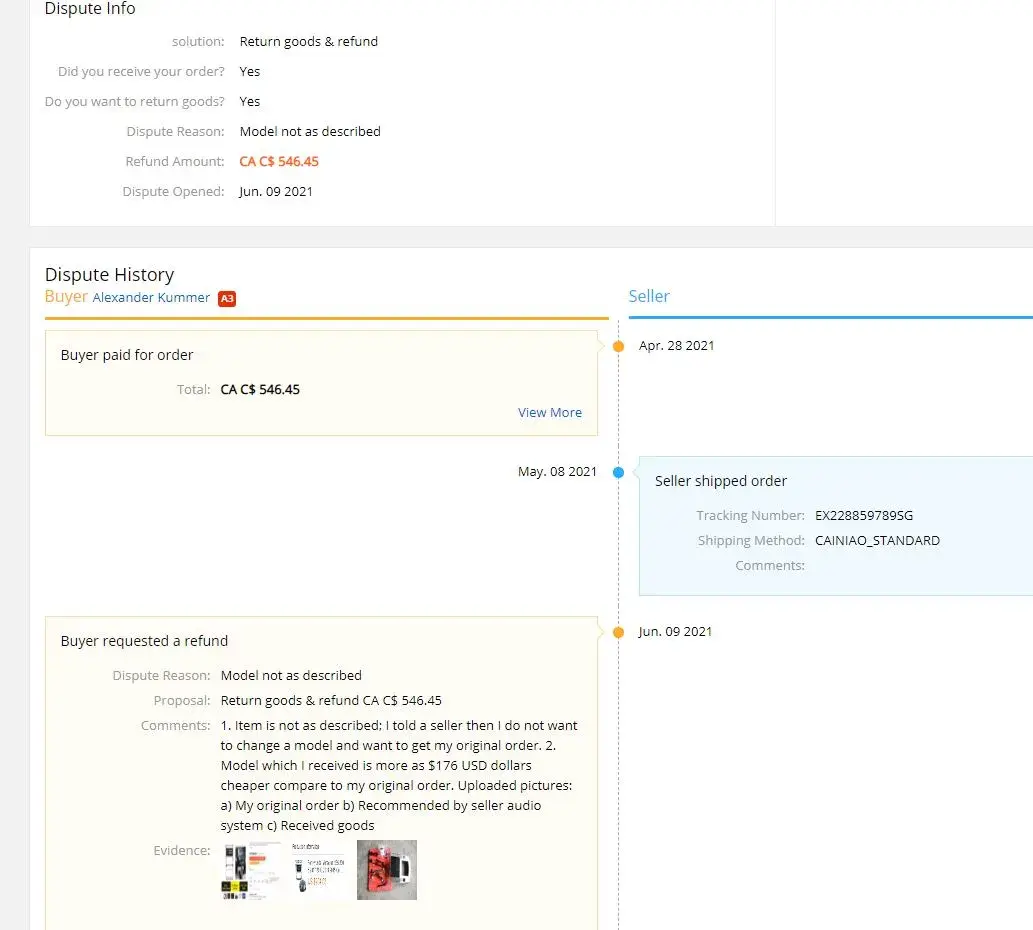Click the Dispute Info section title
This screenshot has width=1033, height=930.
point(90,9)
